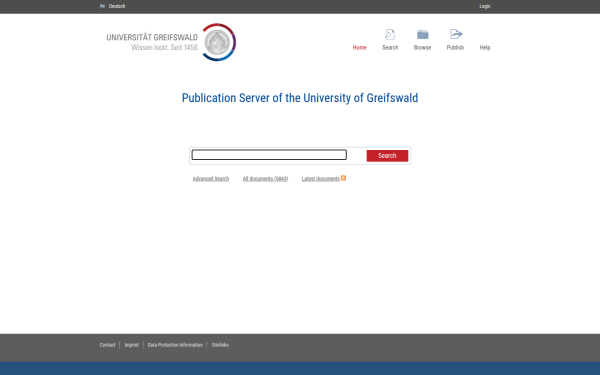Screen dimensions: 600x375
Task: Open the Sitelinks footer link
Action: (x=220, y=345)
